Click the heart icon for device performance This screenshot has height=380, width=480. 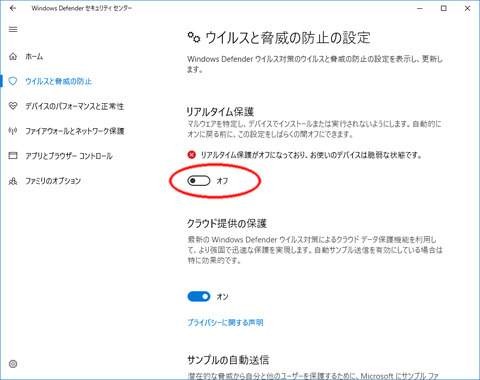pos(13,106)
